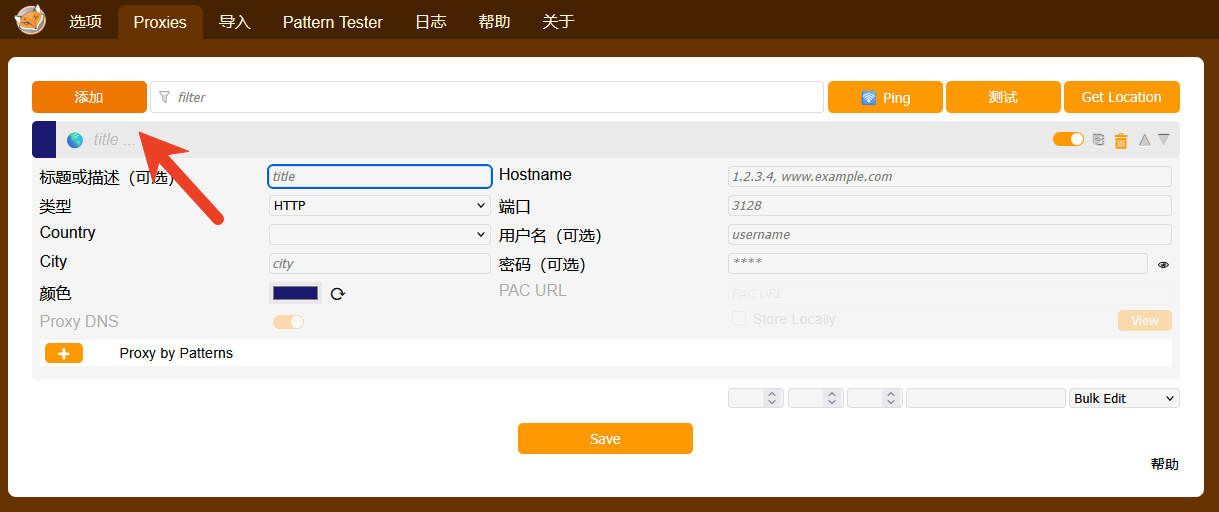Show password using the eye icon
This screenshot has height=512, width=1219.
pos(1163,265)
